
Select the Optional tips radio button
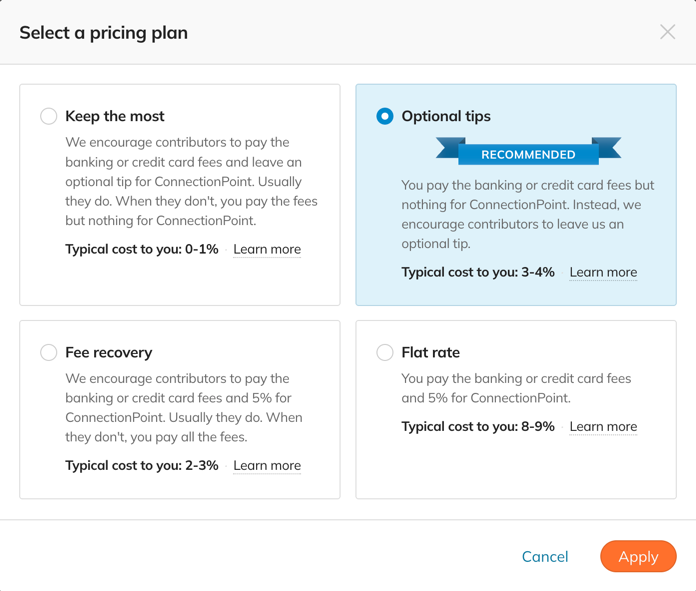click(x=385, y=116)
